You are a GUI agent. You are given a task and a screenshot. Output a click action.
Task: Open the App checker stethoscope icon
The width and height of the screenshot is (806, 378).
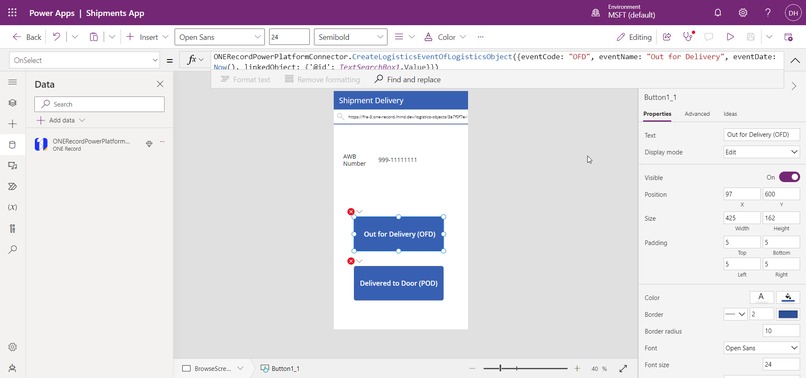click(x=687, y=37)
